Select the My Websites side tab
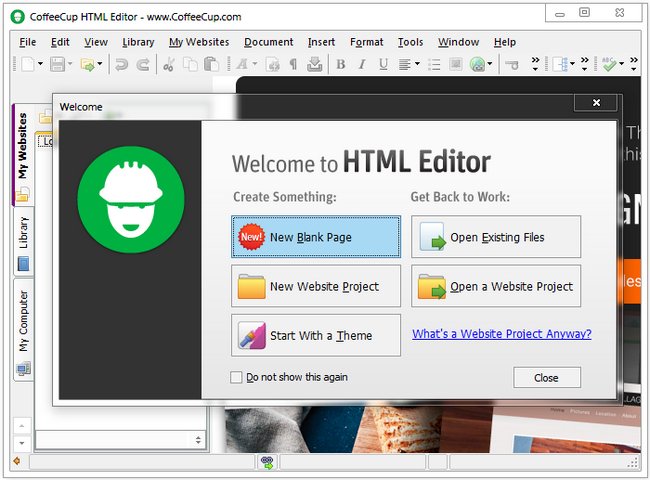 [22, 155]
